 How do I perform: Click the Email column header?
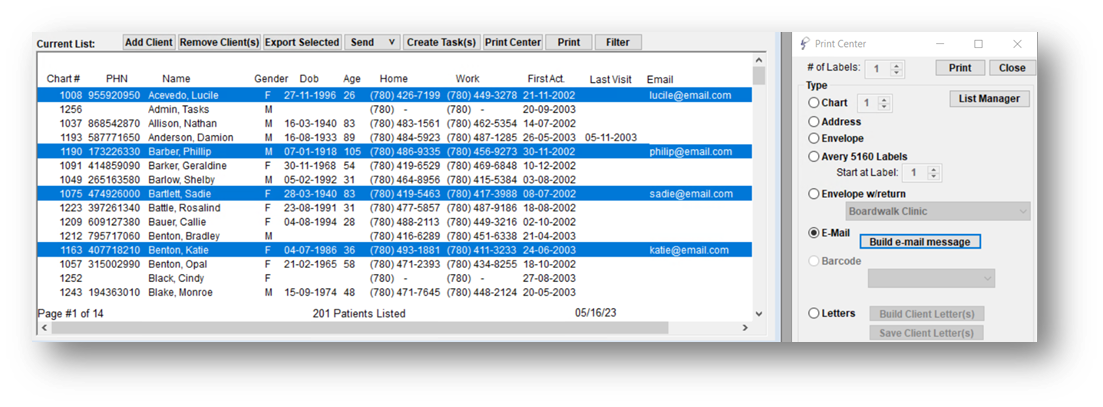coord(660,79)
